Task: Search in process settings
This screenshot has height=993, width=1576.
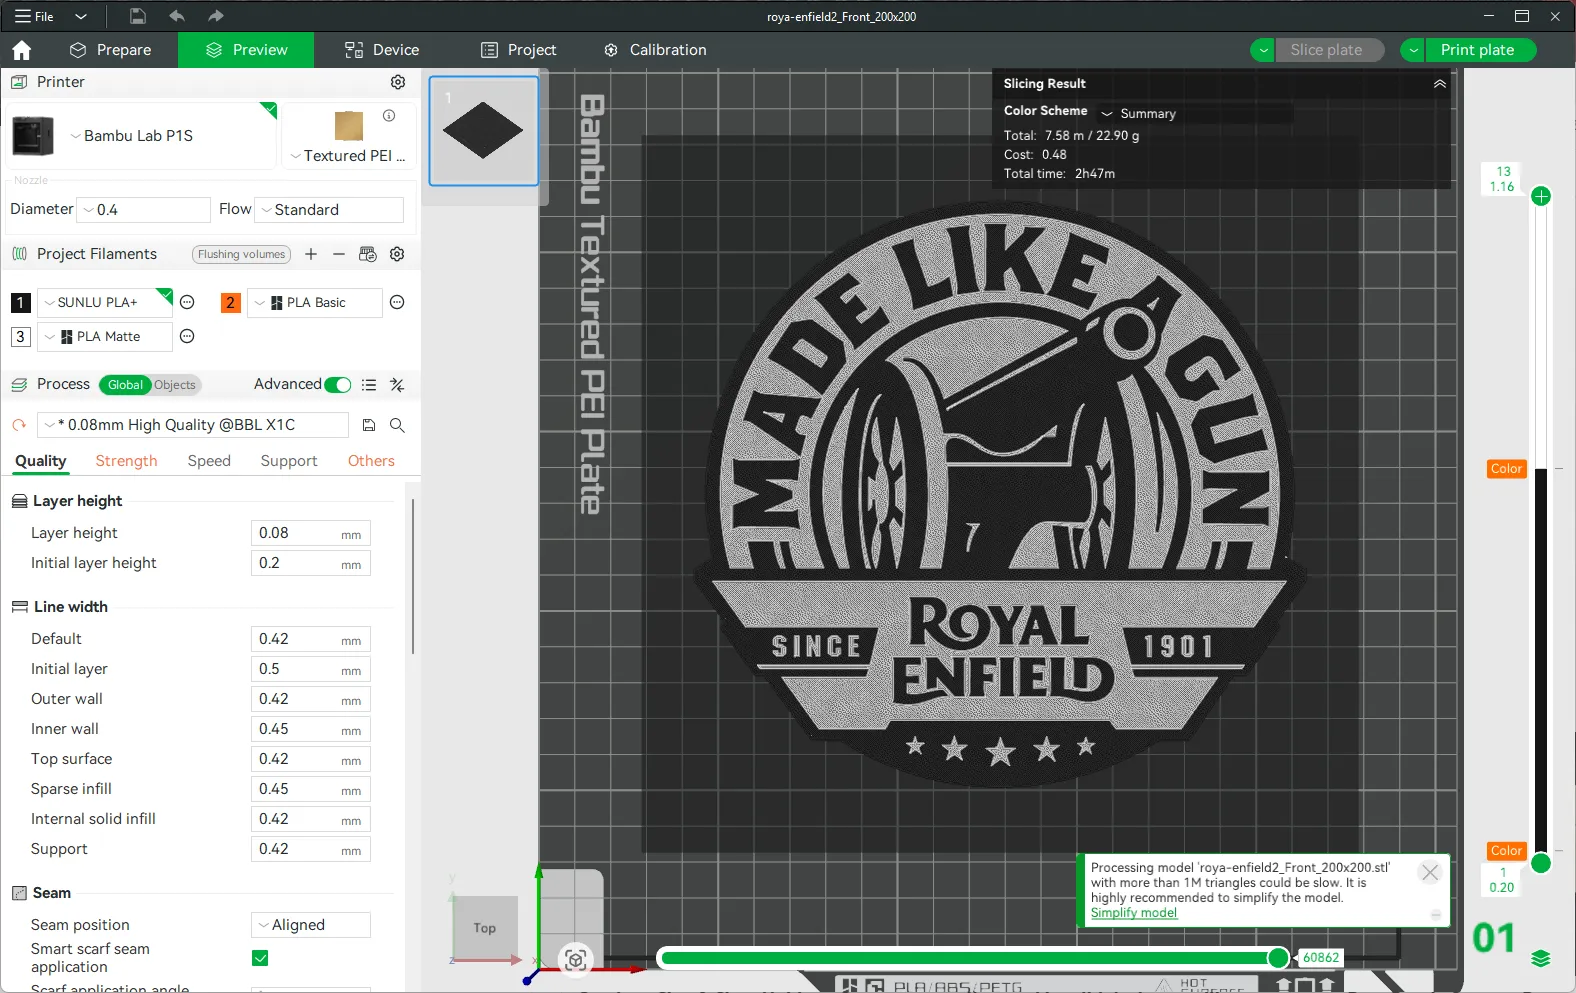Action: (x=397, y=425)
